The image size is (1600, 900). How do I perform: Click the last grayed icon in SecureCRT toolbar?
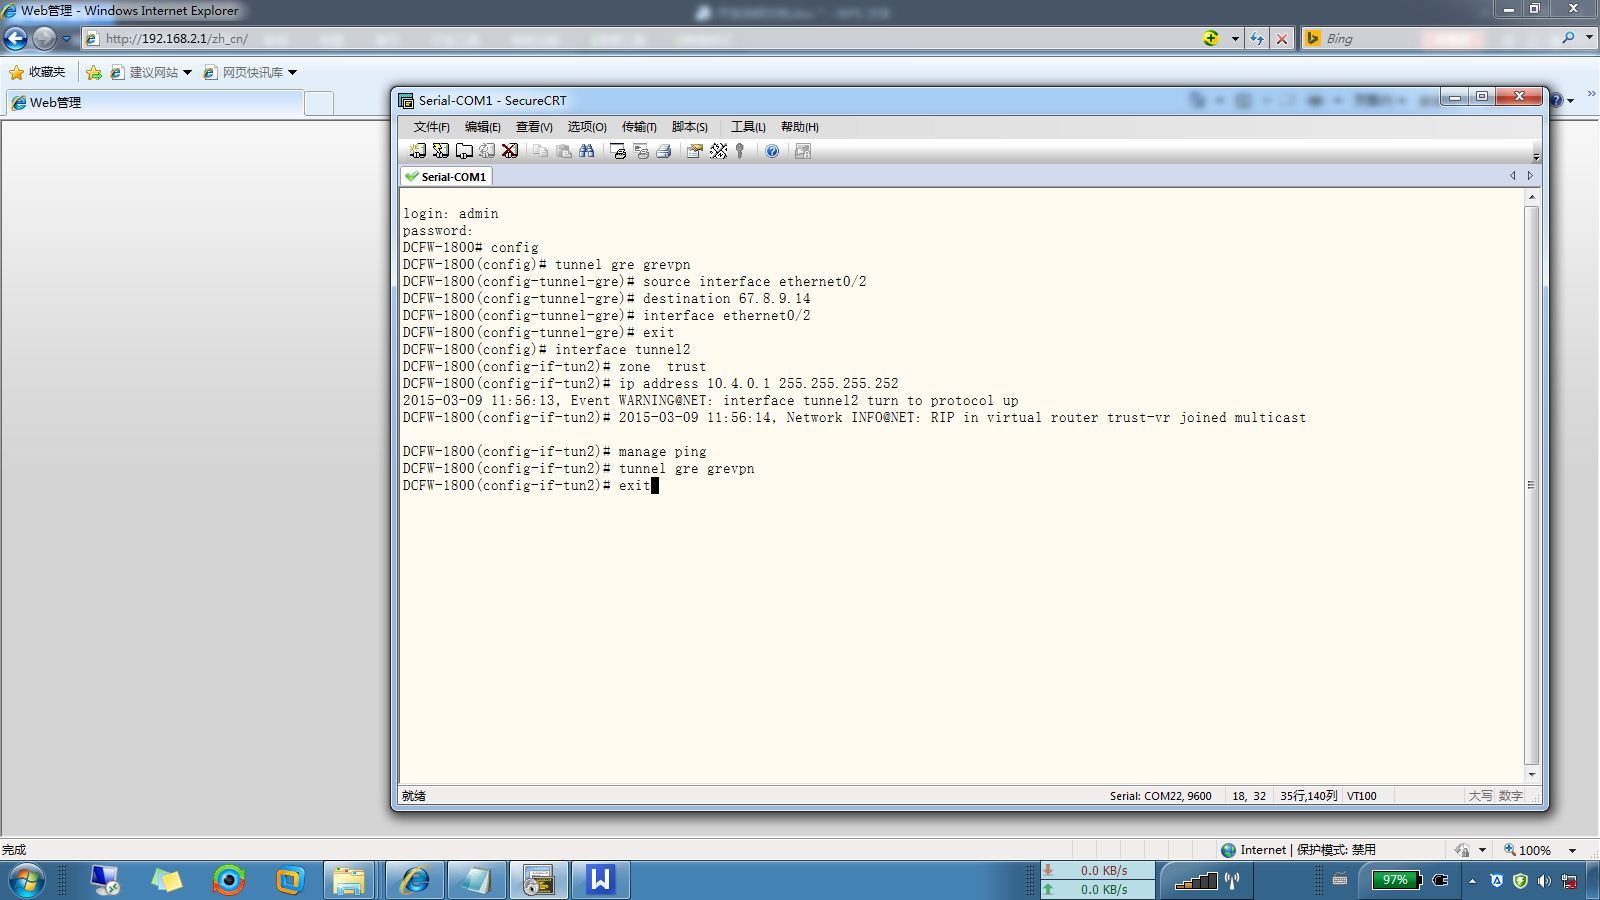(x=802, y=151)
